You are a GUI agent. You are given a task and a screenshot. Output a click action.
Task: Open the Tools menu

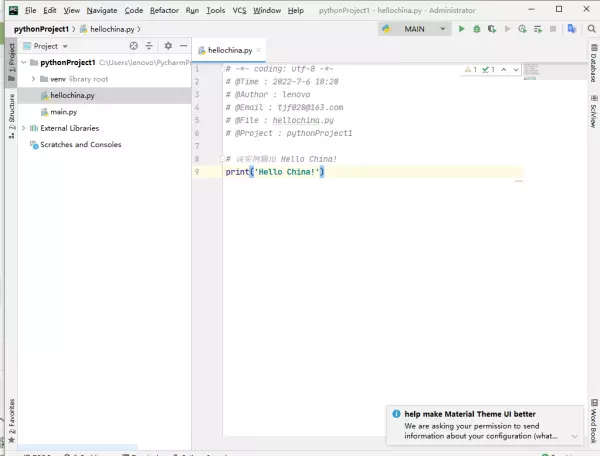pyautogui.click(x=215, y=10)
